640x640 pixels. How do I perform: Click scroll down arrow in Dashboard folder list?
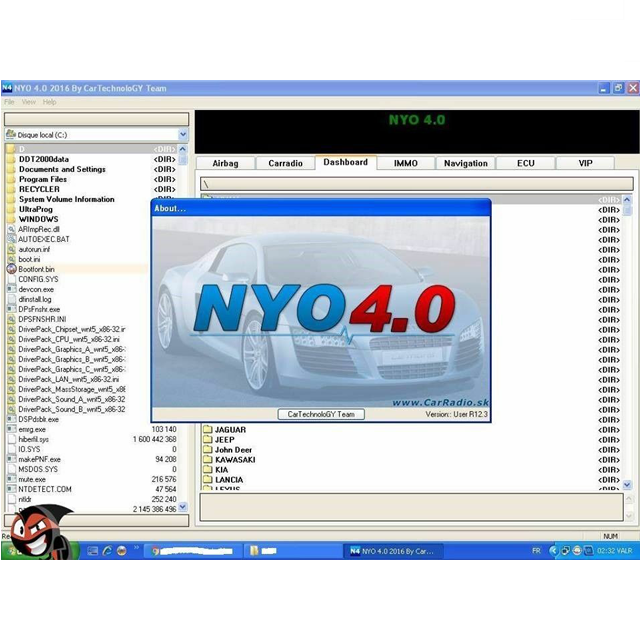627,485
